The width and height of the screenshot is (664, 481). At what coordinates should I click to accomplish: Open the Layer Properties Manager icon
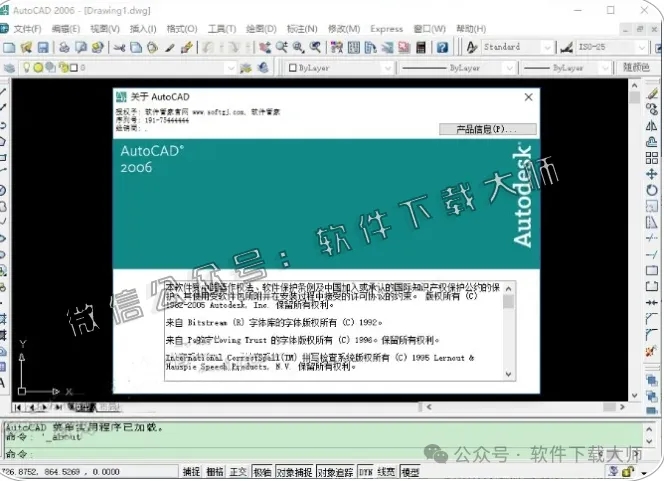tap(9, 68)
